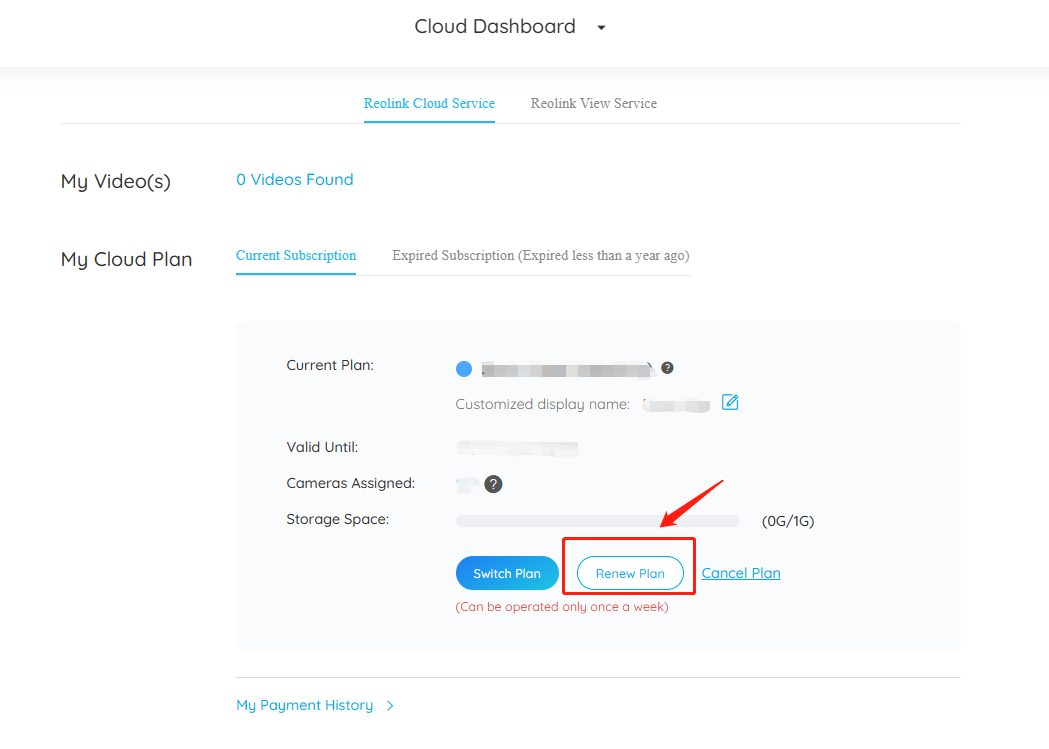Open the Cancel Plan link
The height and width of the screenshot is (749, 1049).
[x=741, y=573]
